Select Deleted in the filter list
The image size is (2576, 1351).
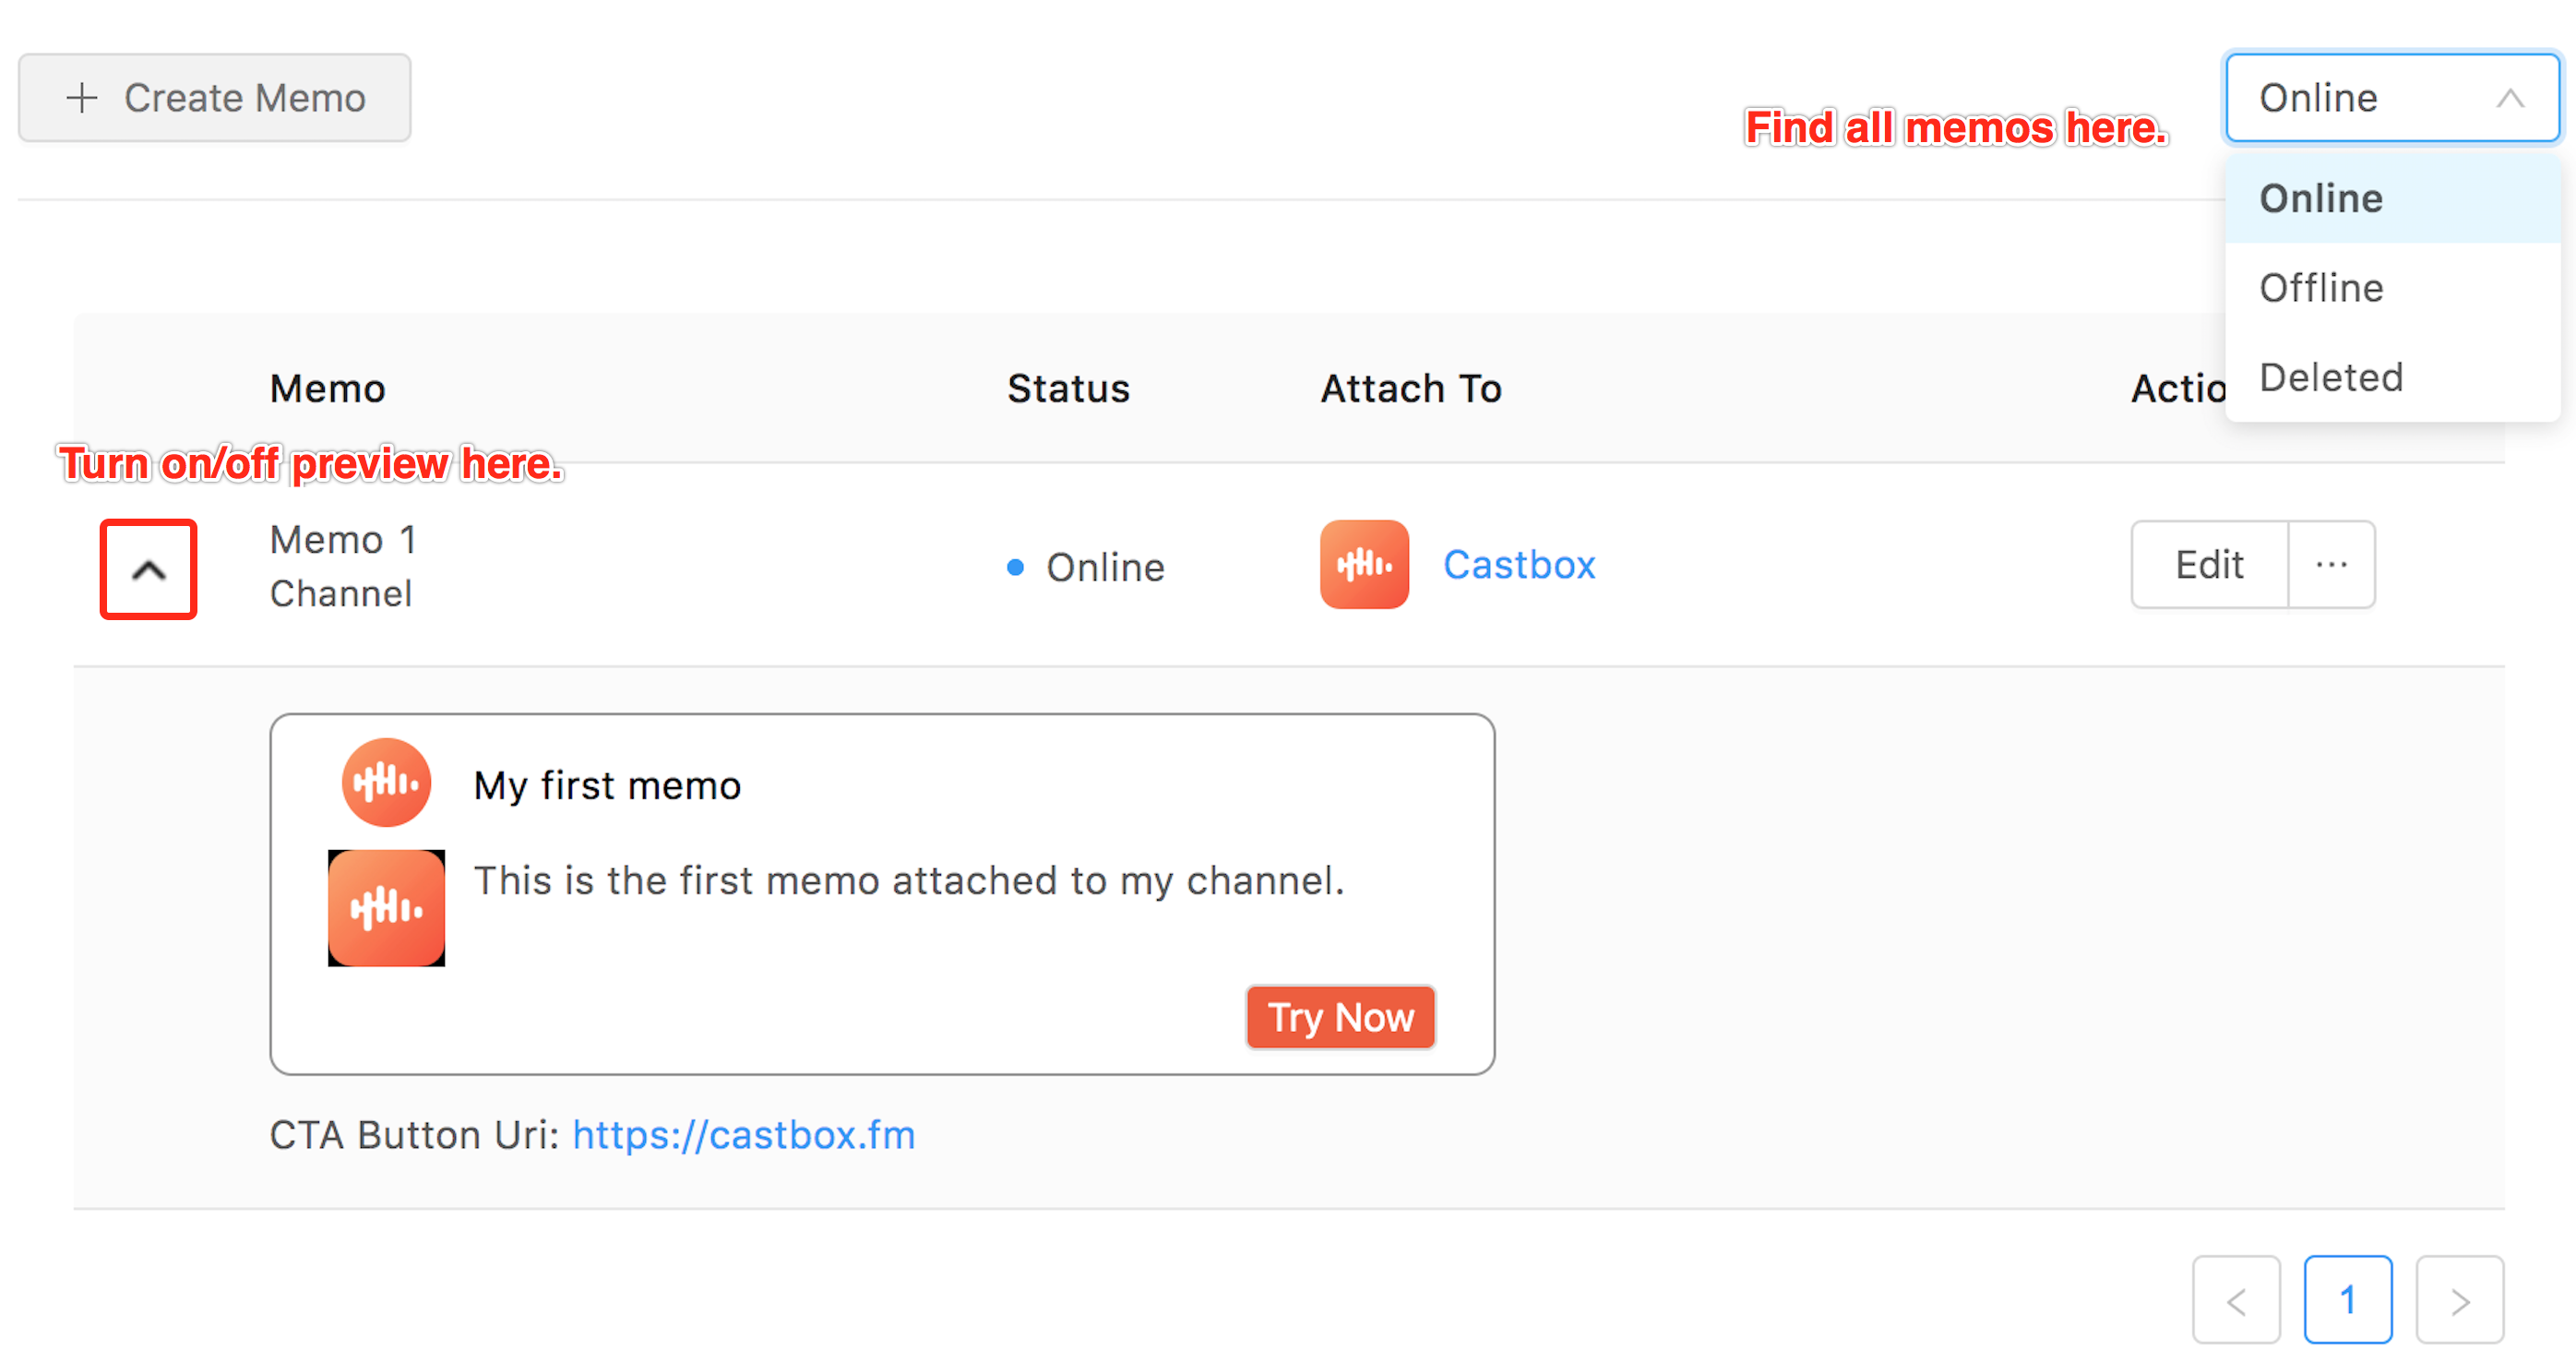pyautogui.click(x=2330, y=378)
